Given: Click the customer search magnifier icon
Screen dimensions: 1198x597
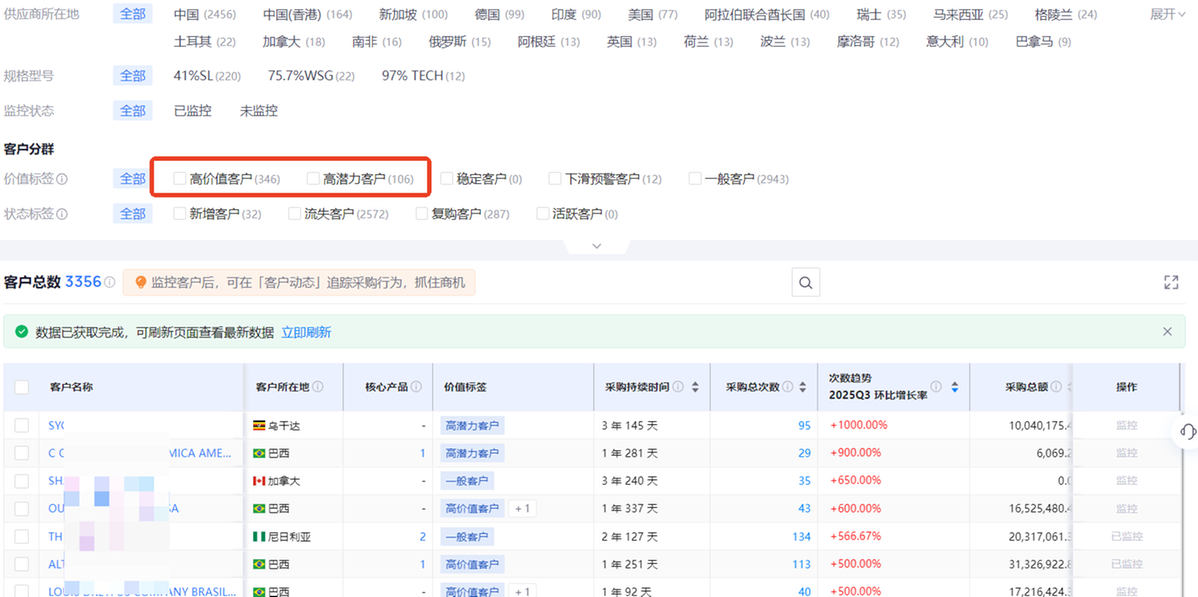Looking at the screenshot, I should point(805,283).
